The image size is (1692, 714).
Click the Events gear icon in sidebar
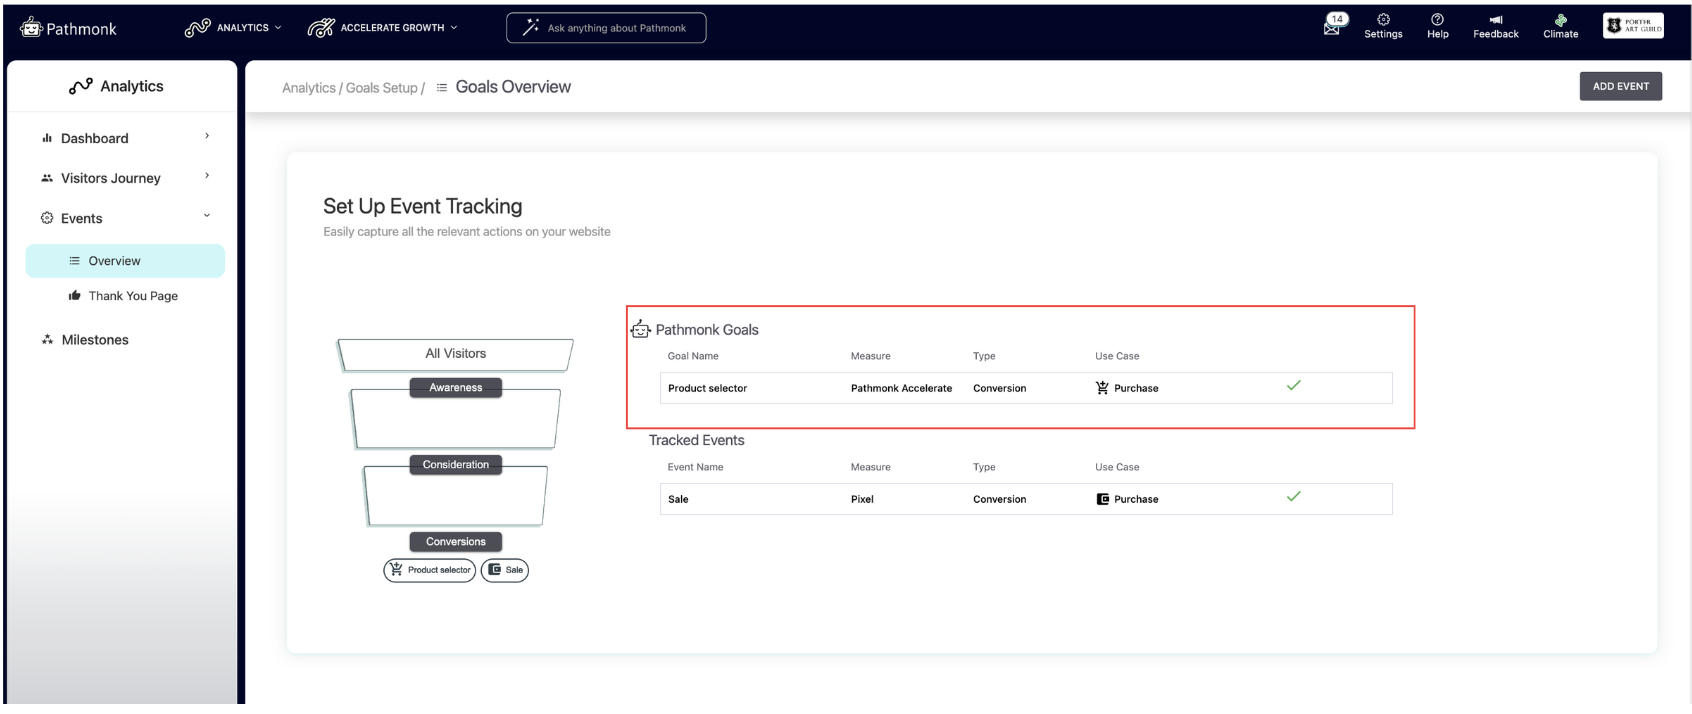click(x=47, y=218)
